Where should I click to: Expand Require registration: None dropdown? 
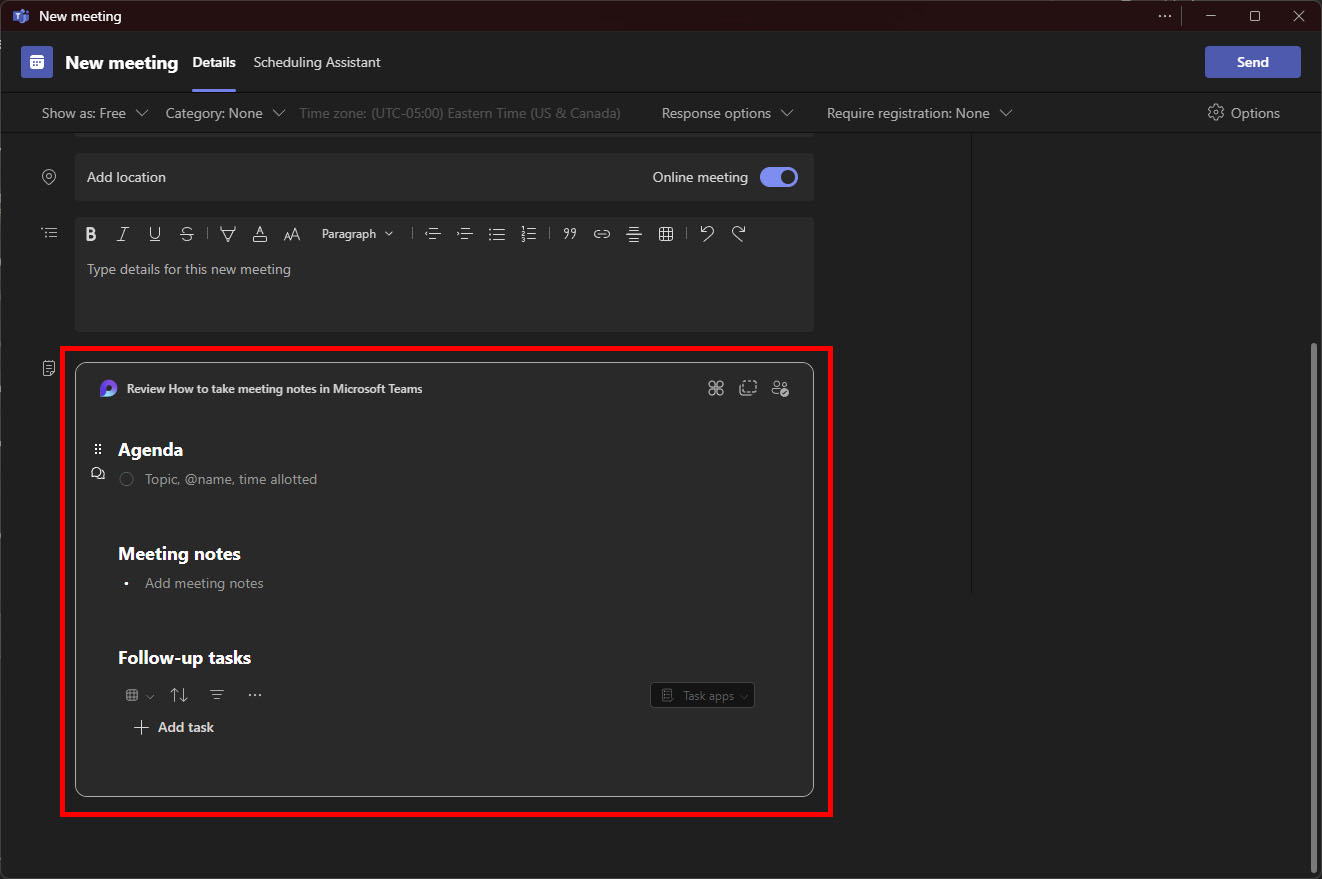coord(920,113)
